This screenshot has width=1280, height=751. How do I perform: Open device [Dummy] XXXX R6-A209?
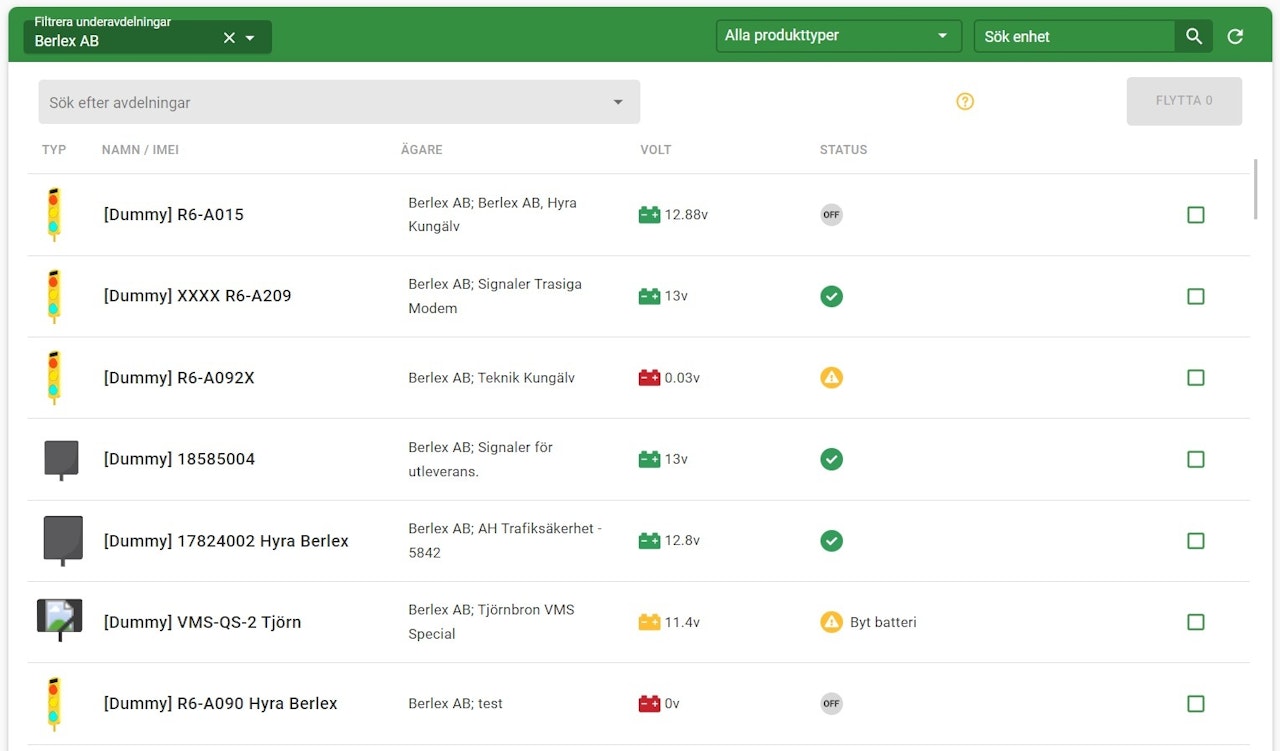tap(197, 296)
